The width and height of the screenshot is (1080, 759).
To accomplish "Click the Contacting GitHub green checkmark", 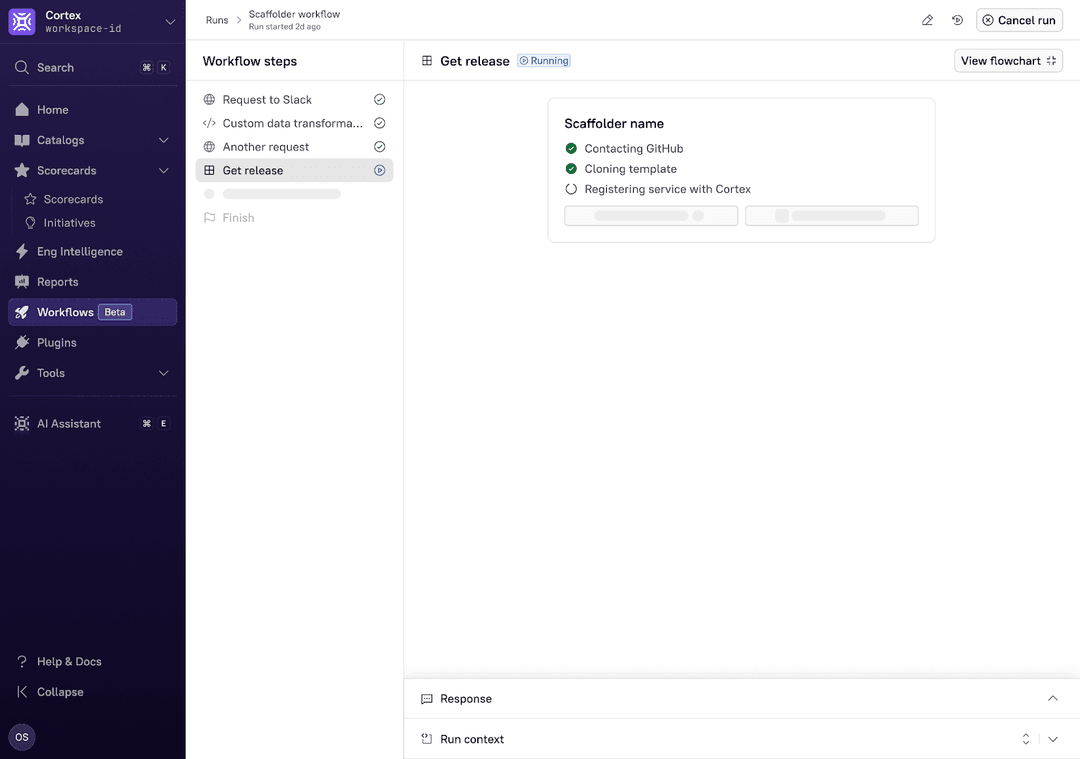I will (x=572, y=147).
